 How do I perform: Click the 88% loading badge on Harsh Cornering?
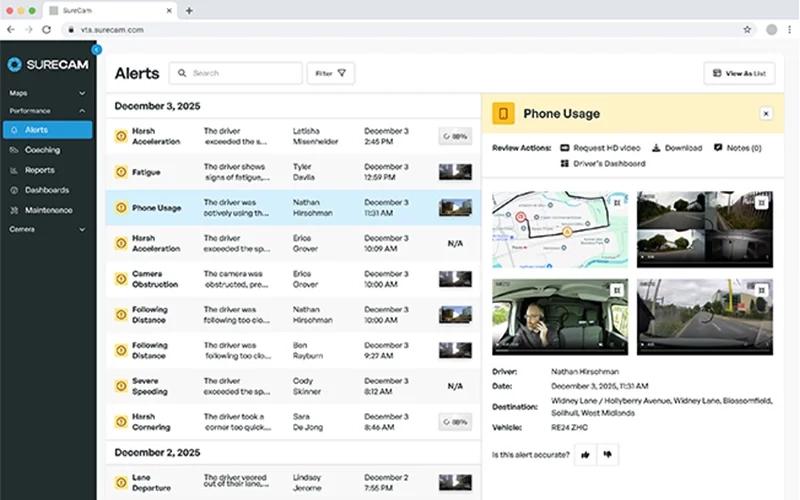(x=455, y=422)
